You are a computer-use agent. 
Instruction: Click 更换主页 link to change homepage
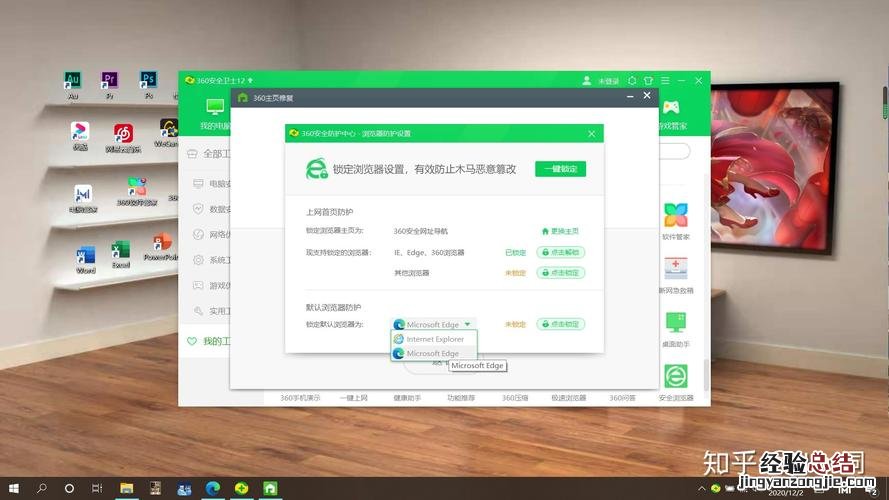pos(560,231)
